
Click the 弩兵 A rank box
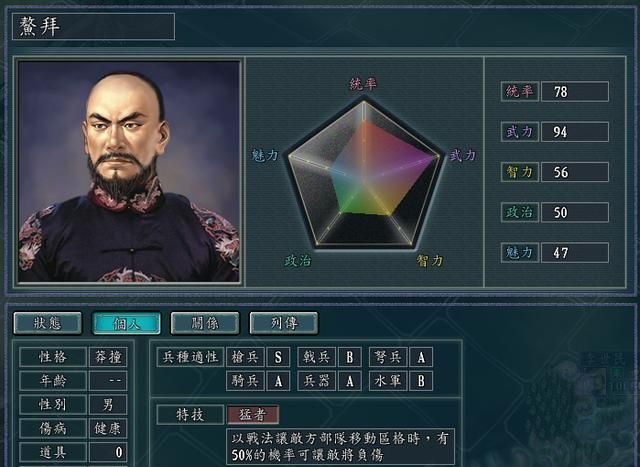coord(421,357)
